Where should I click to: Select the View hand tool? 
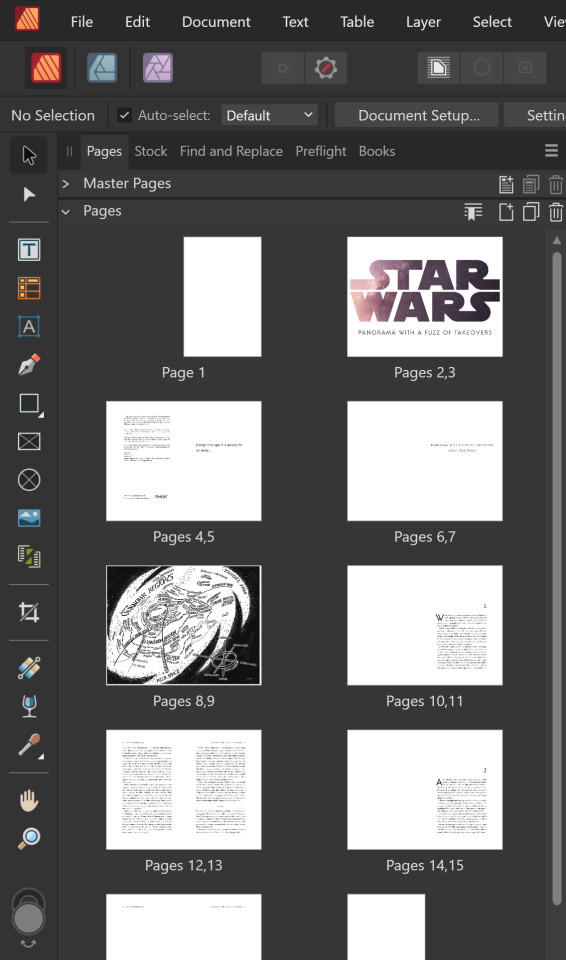tap(29, 800)
